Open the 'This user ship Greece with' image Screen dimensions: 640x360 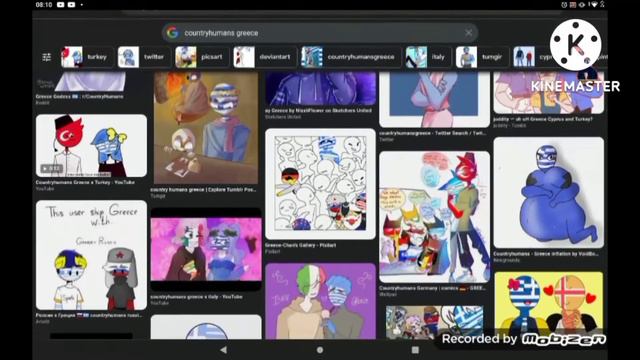91,255
